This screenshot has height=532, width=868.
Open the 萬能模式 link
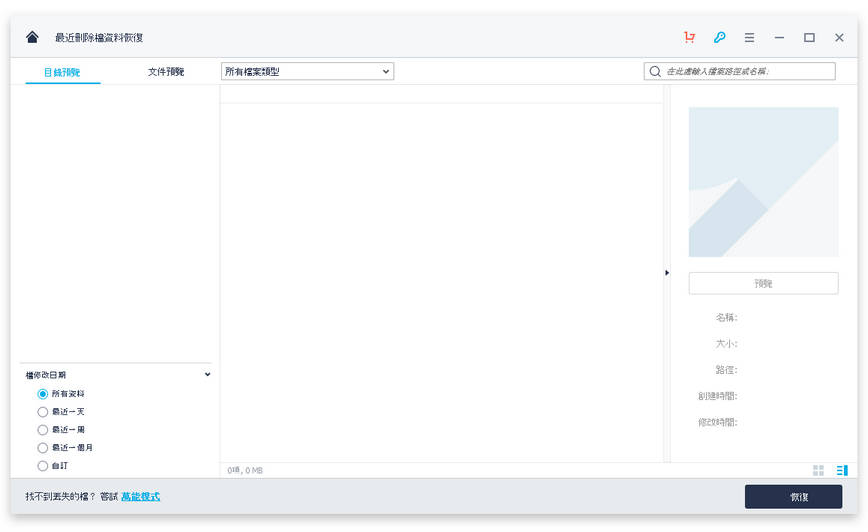[141, 497]
